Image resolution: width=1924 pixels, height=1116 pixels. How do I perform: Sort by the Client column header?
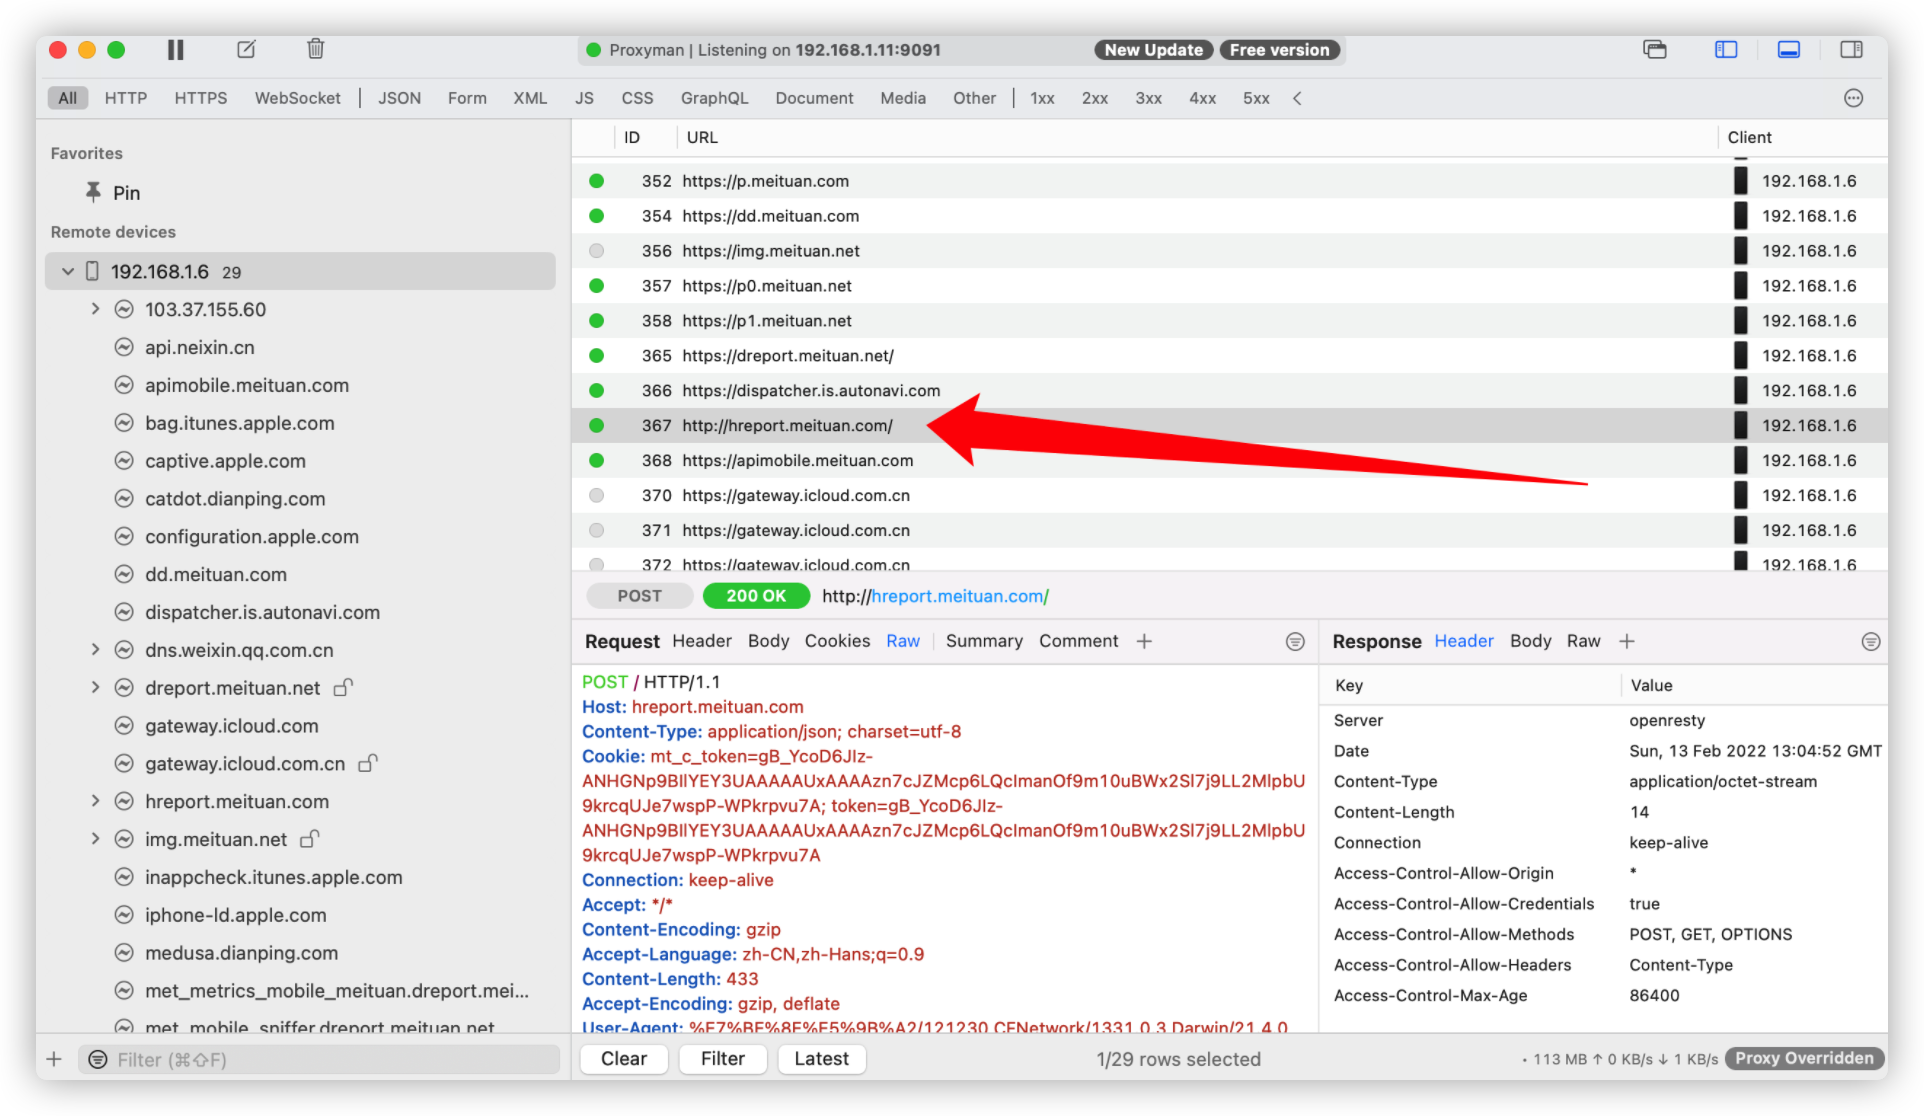1749,137
